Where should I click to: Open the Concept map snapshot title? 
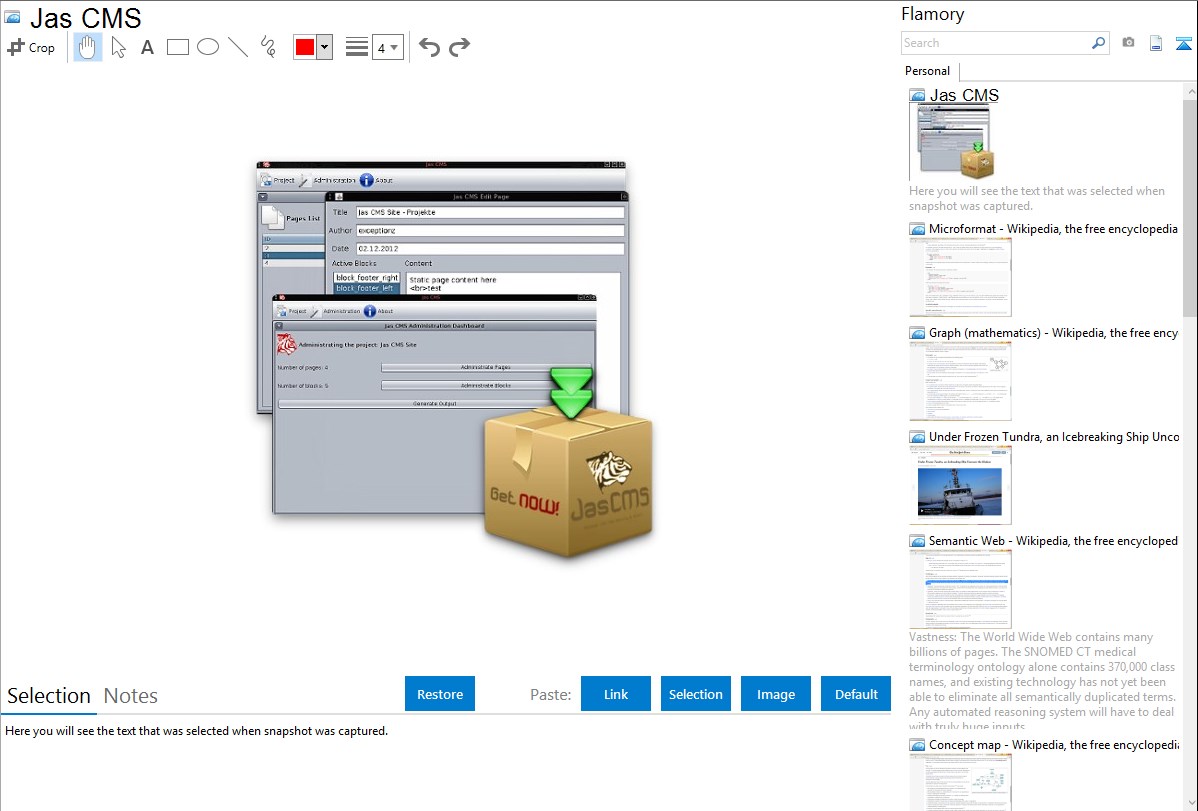(x=1054, y=744)
